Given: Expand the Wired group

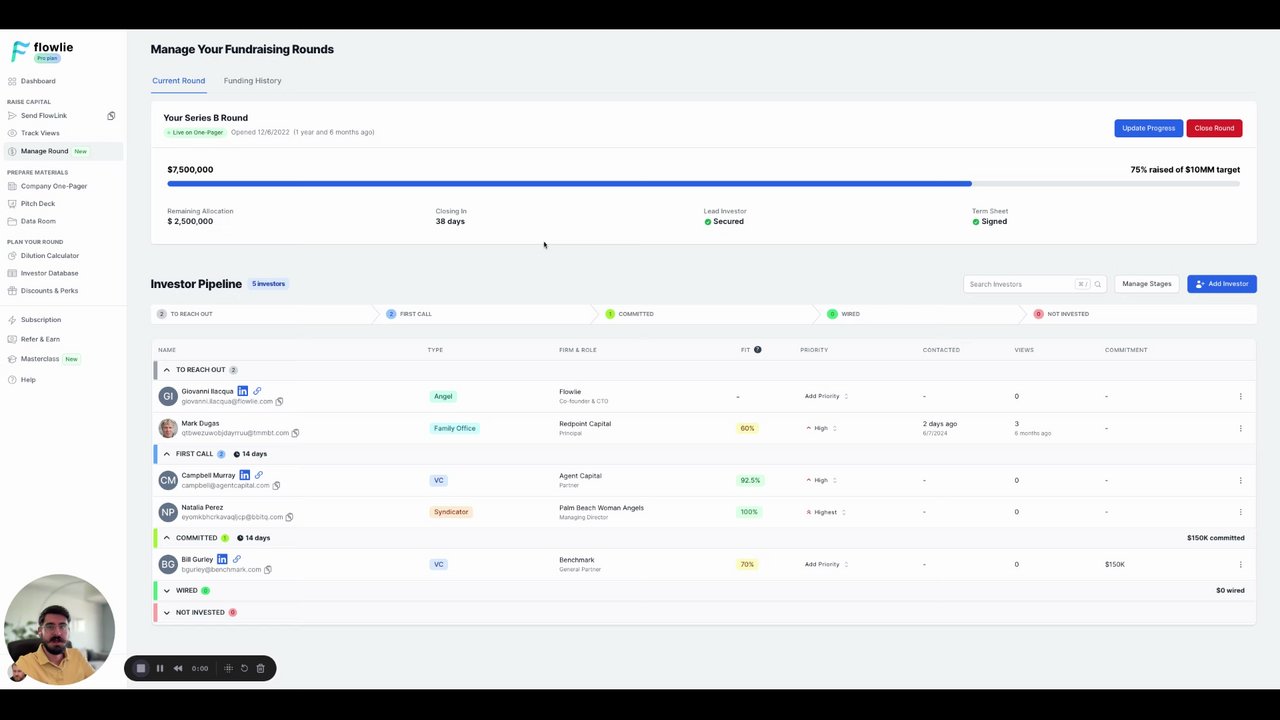Looking at the screenshot, I should coord(167,591).
